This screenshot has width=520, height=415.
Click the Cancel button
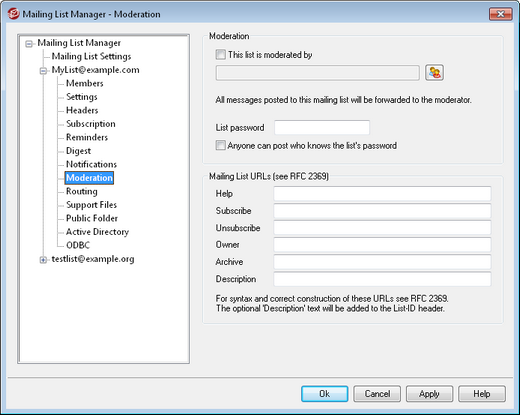377,394
